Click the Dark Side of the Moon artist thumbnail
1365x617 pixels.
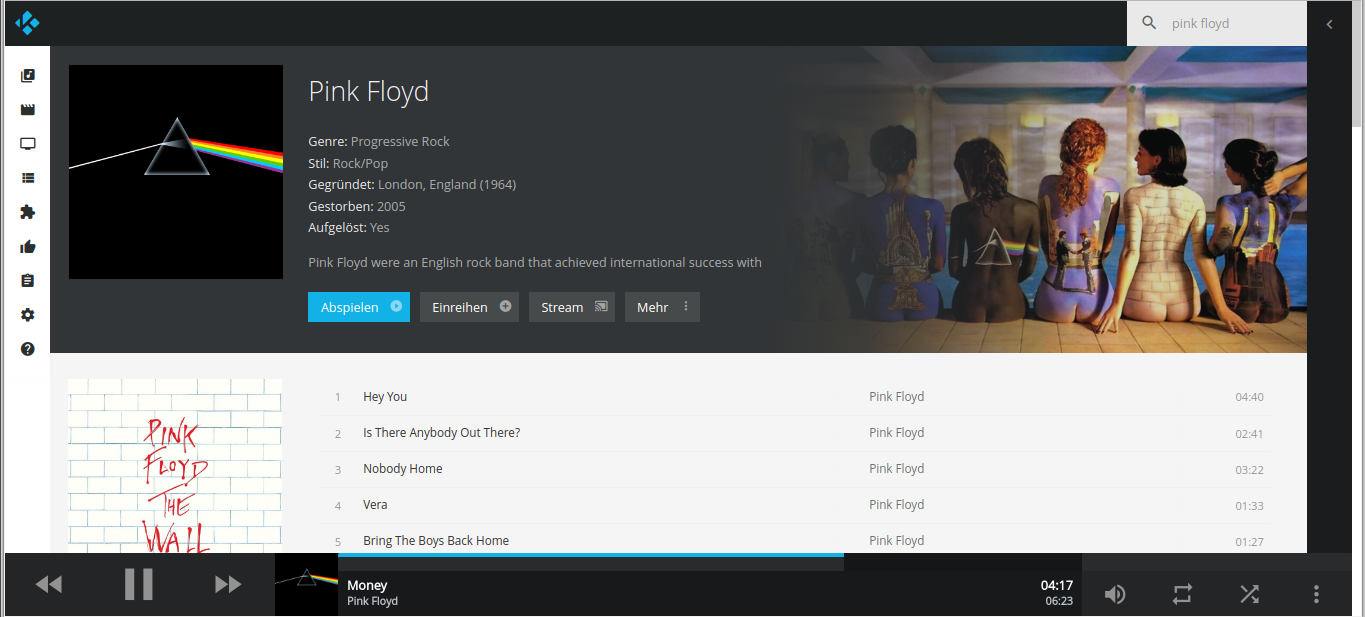coord(176,172)
